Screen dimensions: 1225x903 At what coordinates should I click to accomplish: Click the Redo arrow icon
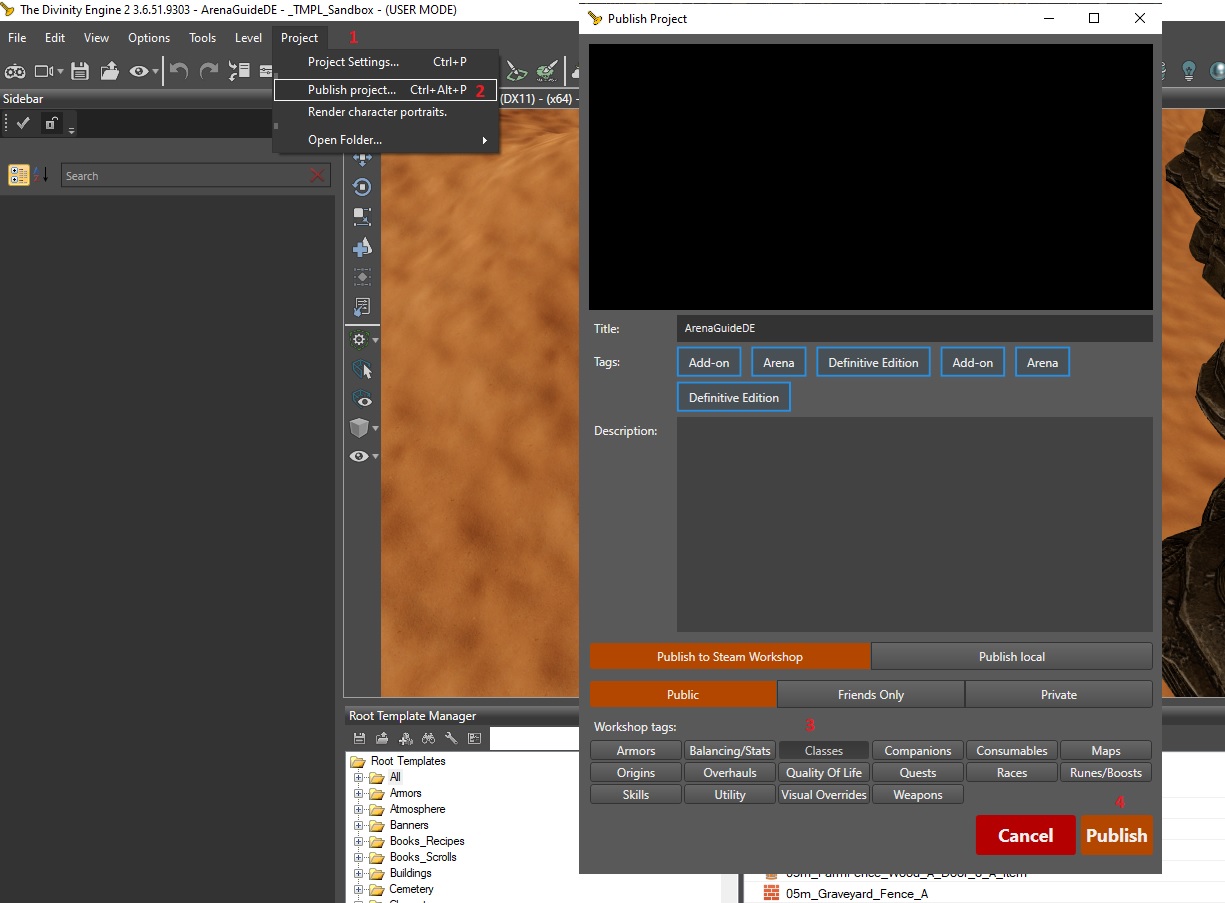point(209,71)
